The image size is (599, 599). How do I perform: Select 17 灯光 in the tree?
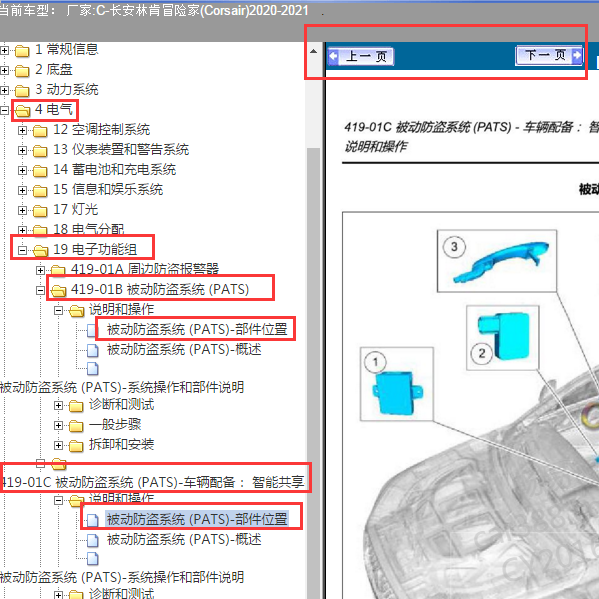(x=76, y=209)
